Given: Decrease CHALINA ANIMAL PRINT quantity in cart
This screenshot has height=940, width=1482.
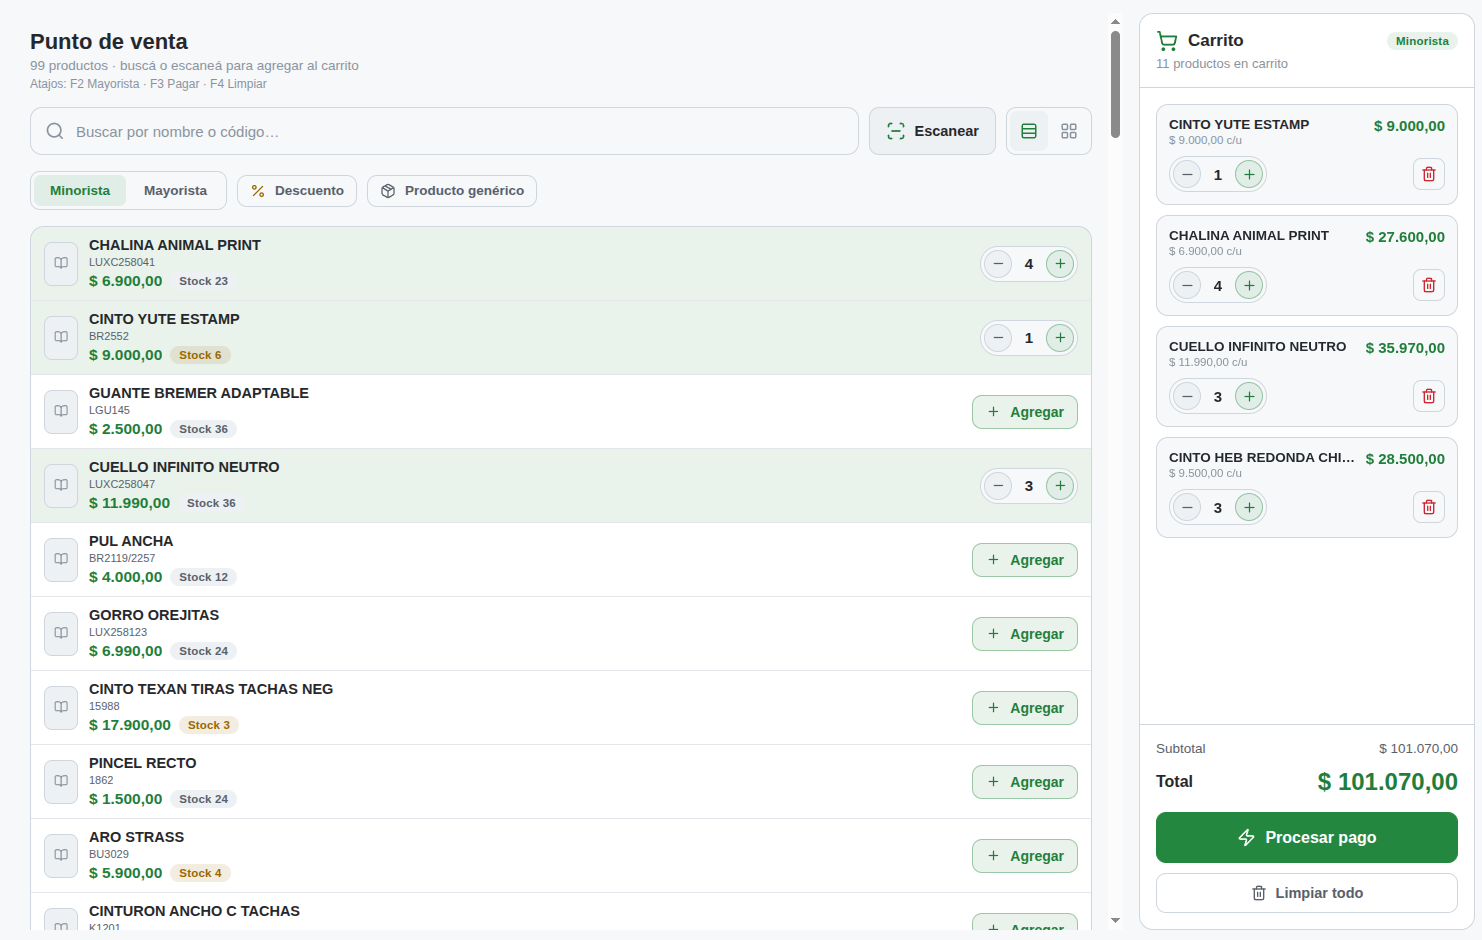Looking at the screenshot, I should 1186,285.
